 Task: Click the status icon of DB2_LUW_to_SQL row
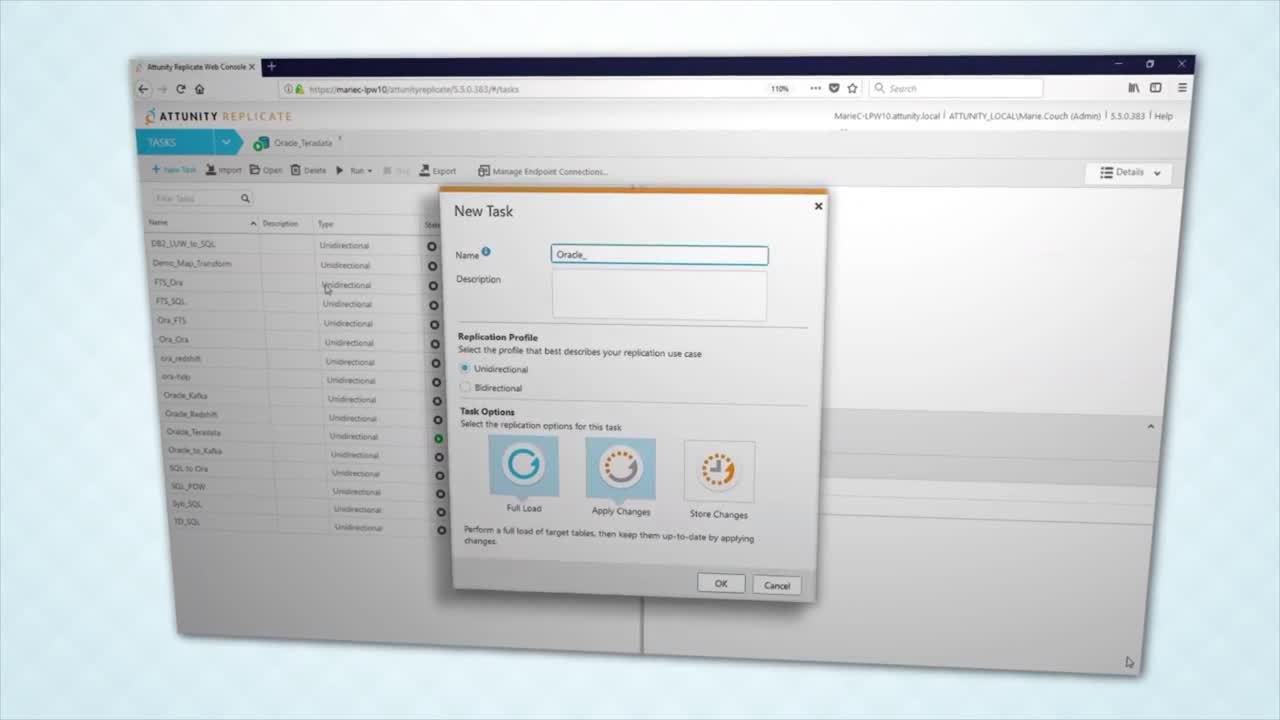[x=432, y=246]
